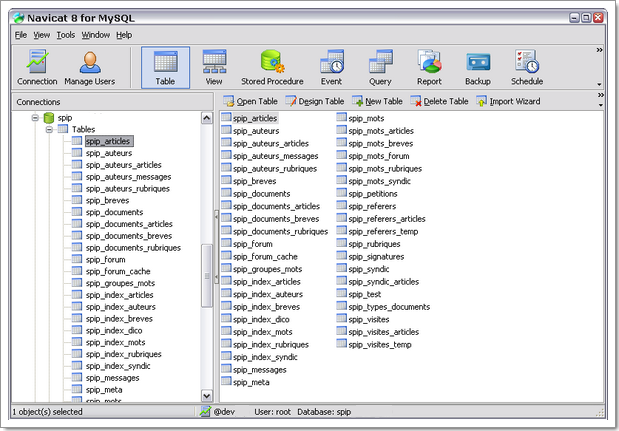This screenshot has height=431, width=619.
Task: Click the connections tree scrollbar thumb
Action: pos(207,275)
